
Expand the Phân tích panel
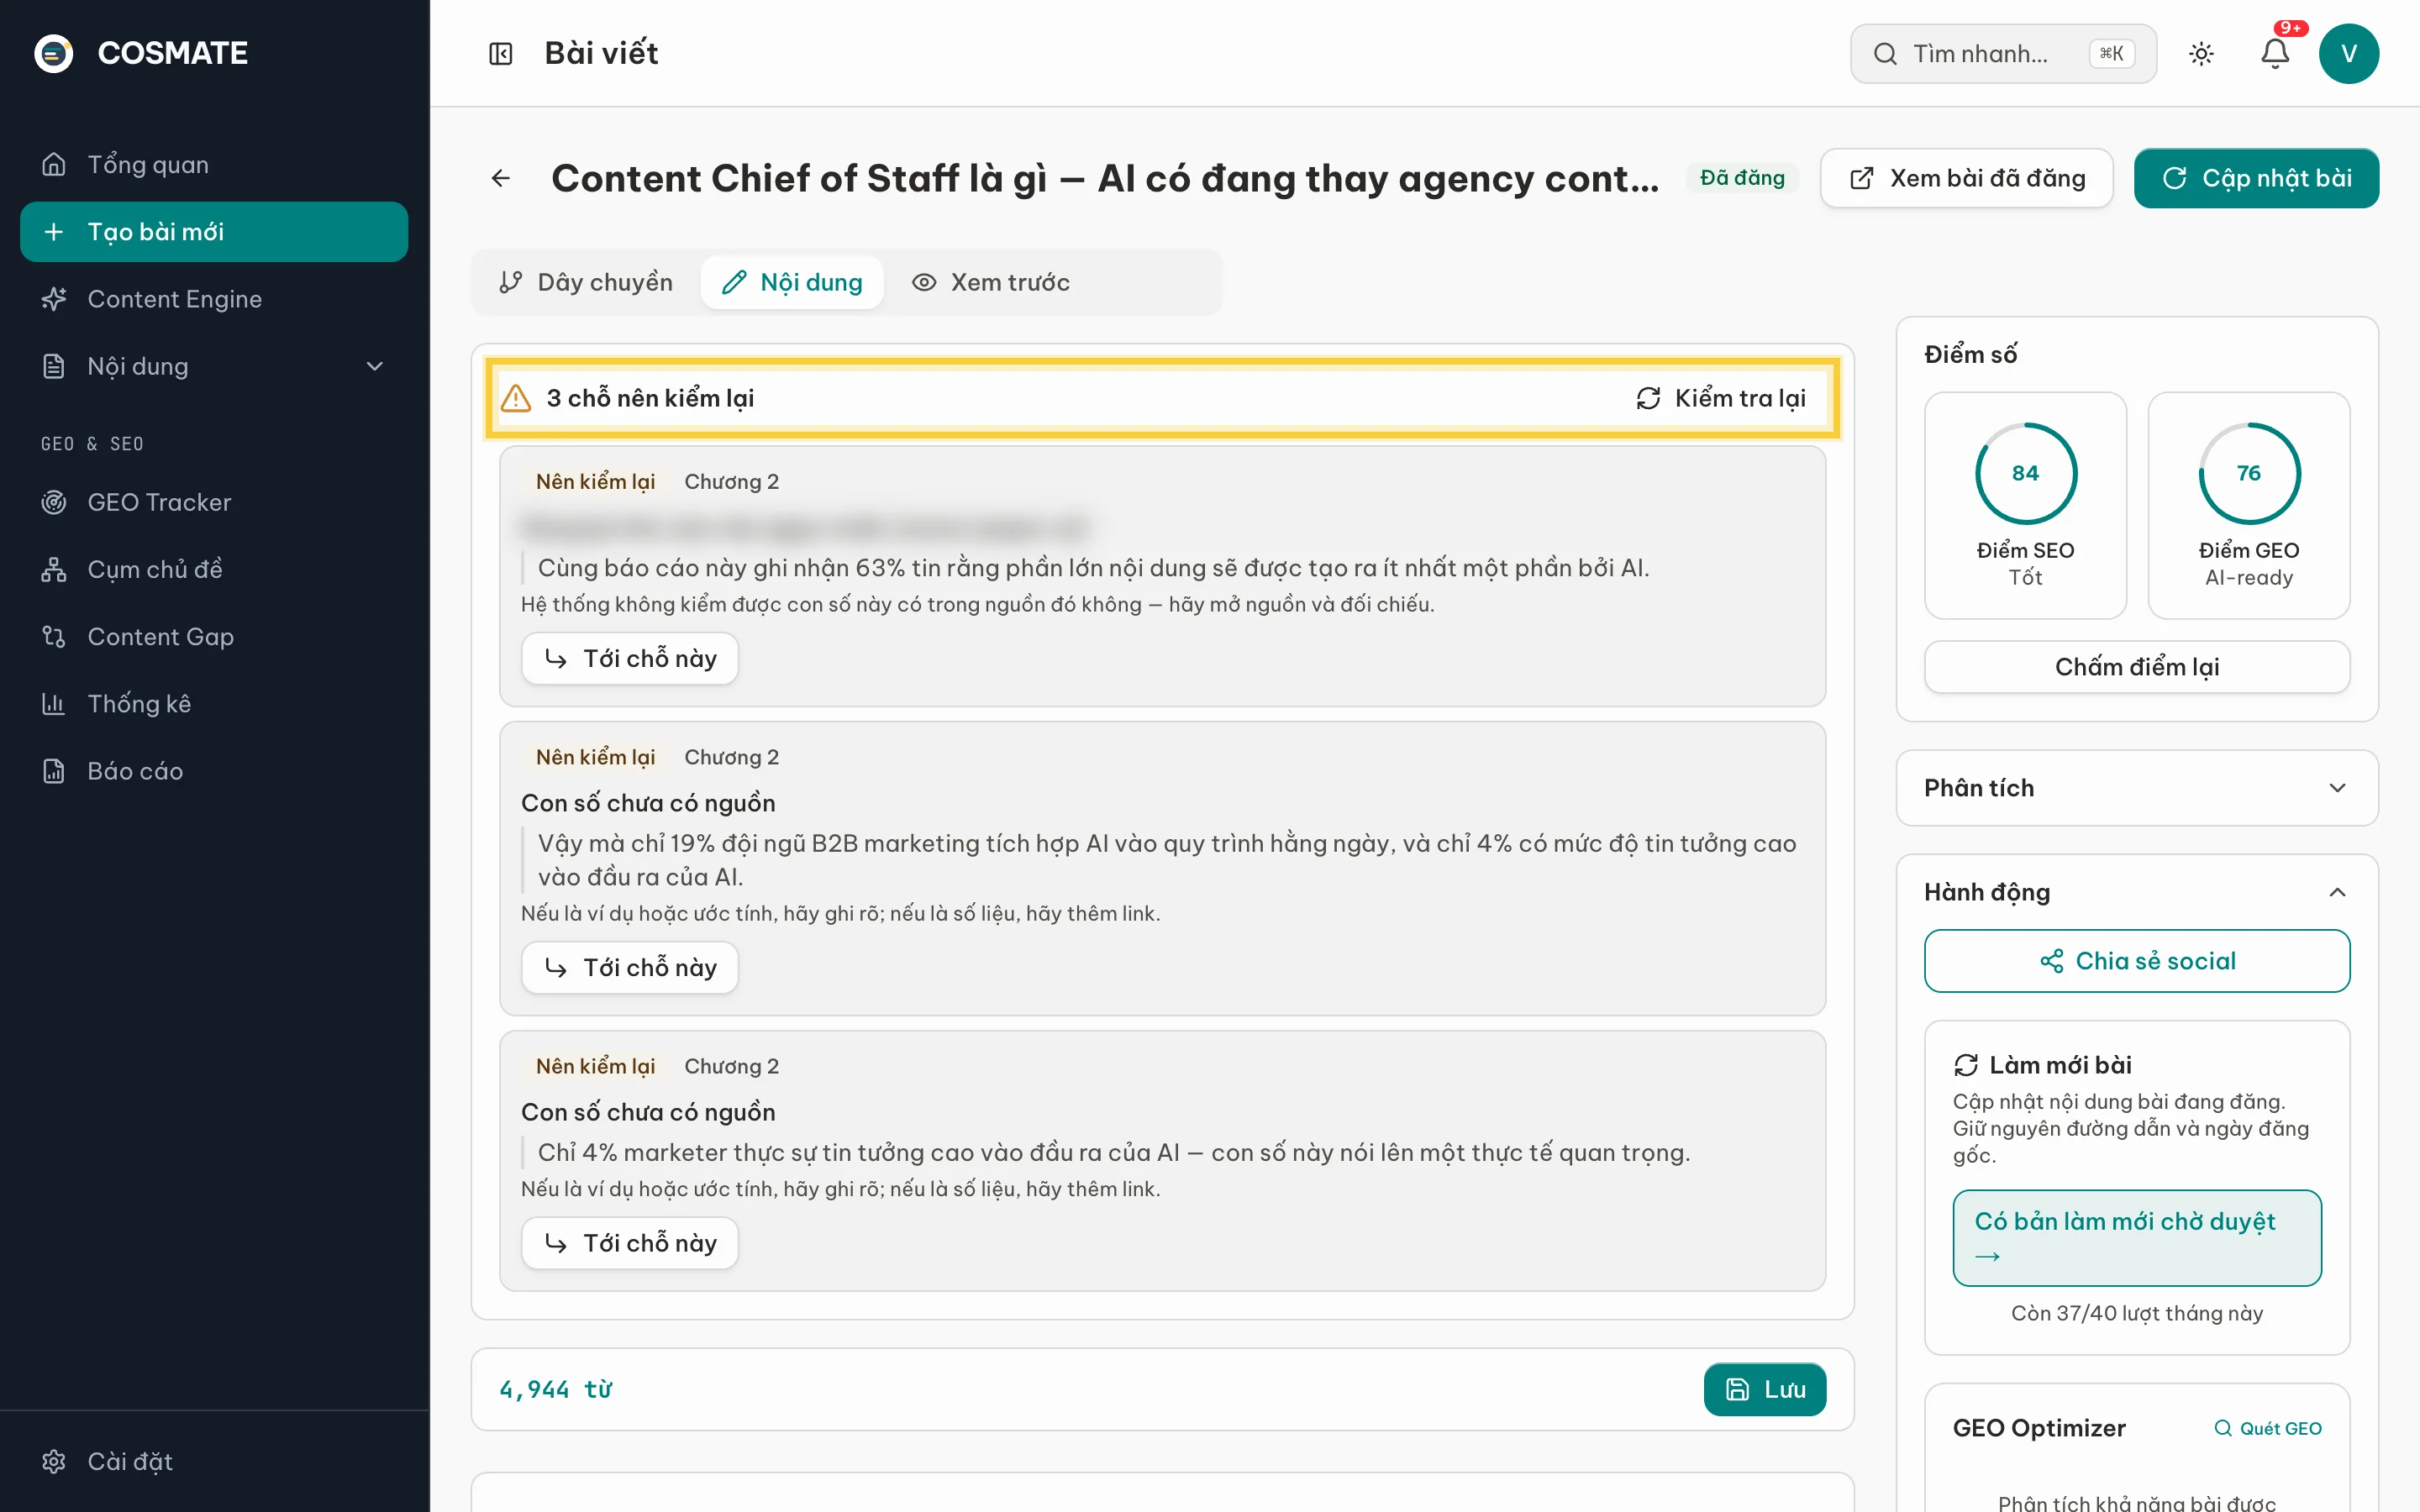tap(2137, 788)
